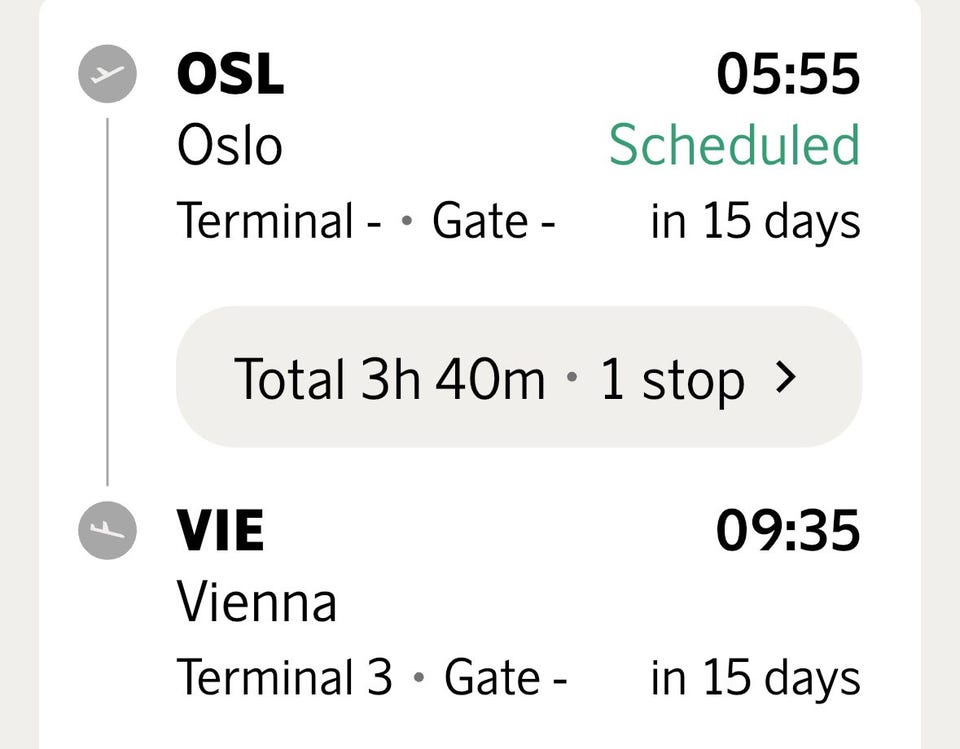This screenshot has width=960, height=749.
Task: Click the 1 stop text in pill
Action: [x=672, y=380]
